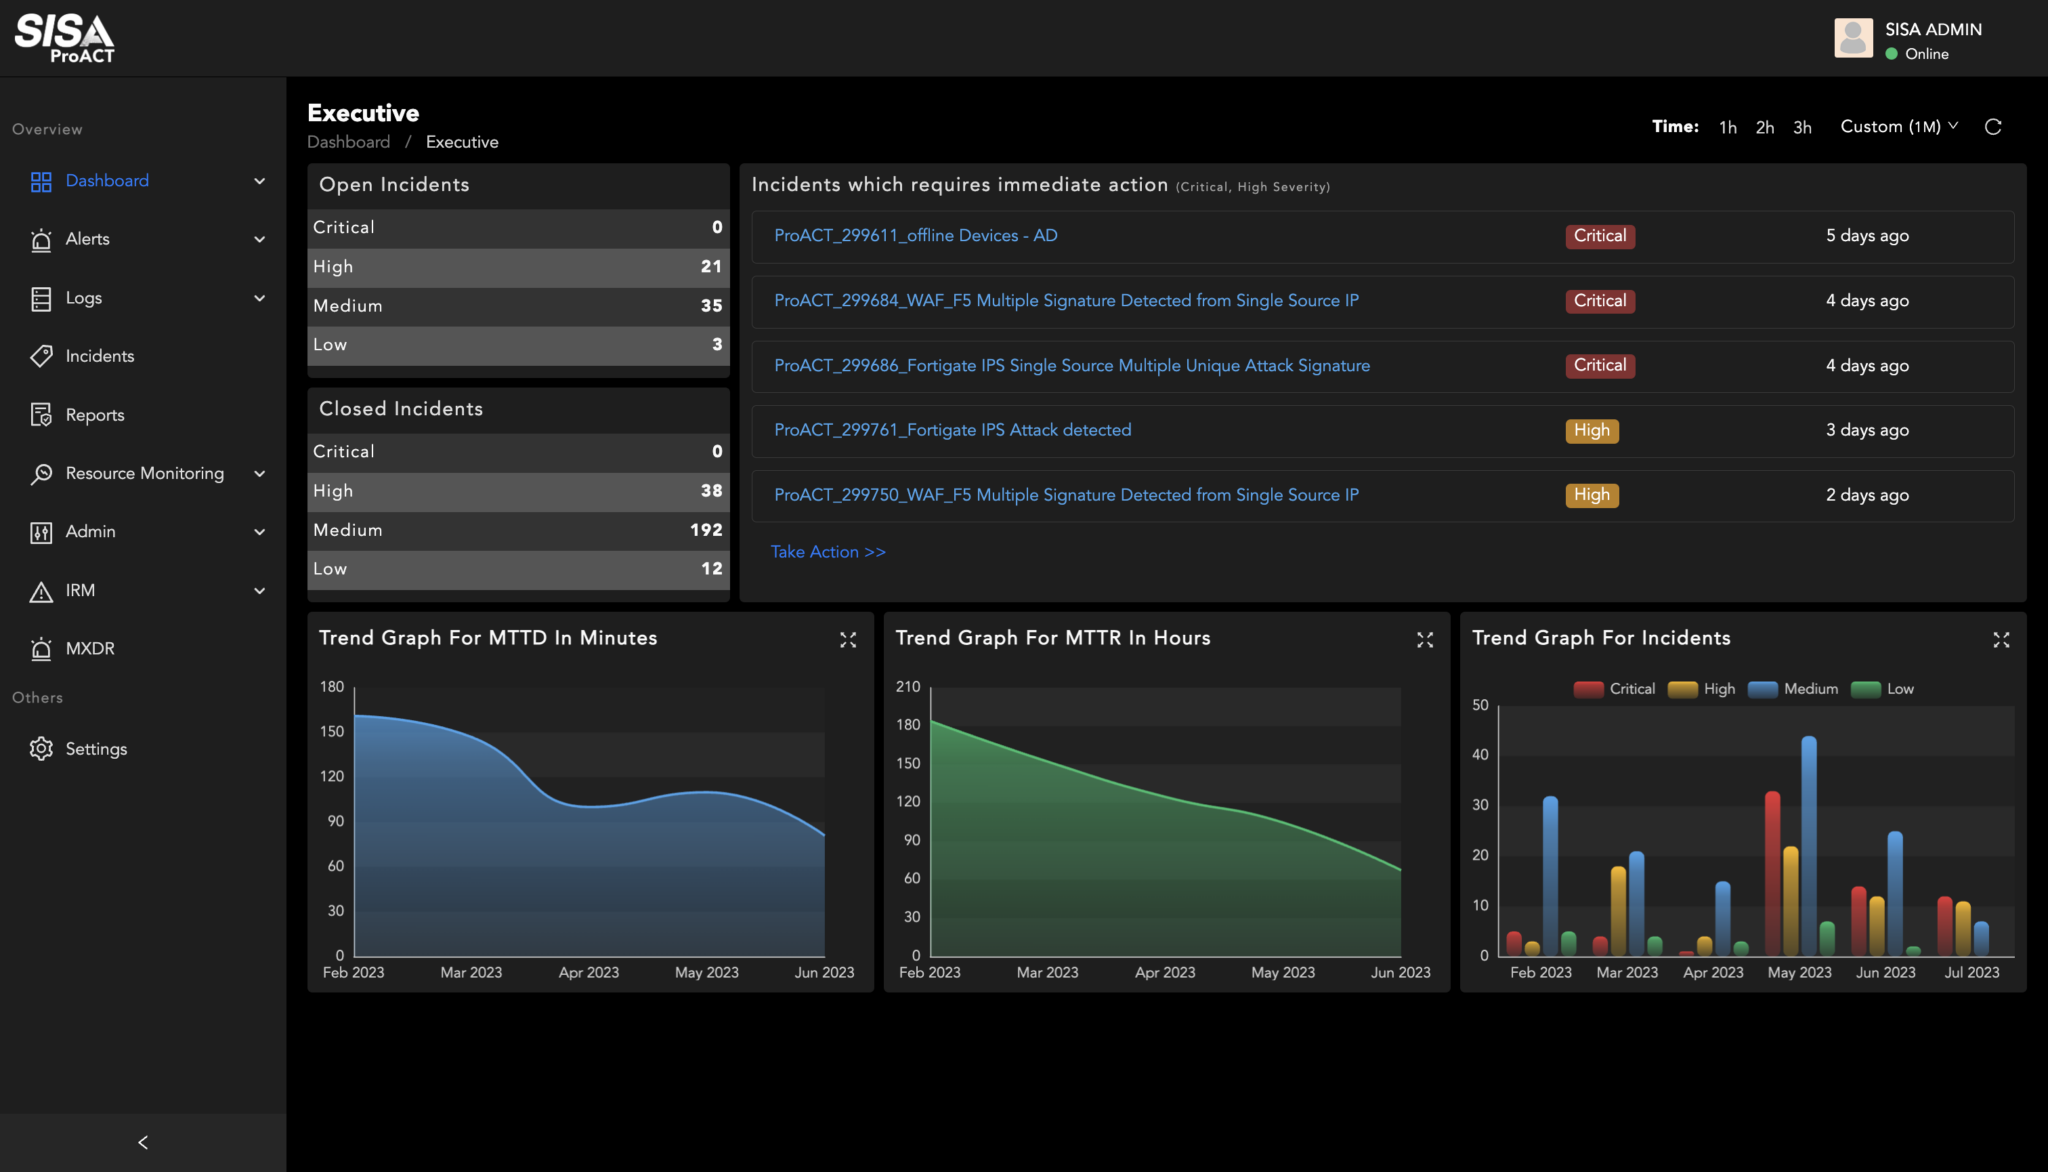
Task: Open the Incidents section from sidebar
Action: [x=99, y=356]
